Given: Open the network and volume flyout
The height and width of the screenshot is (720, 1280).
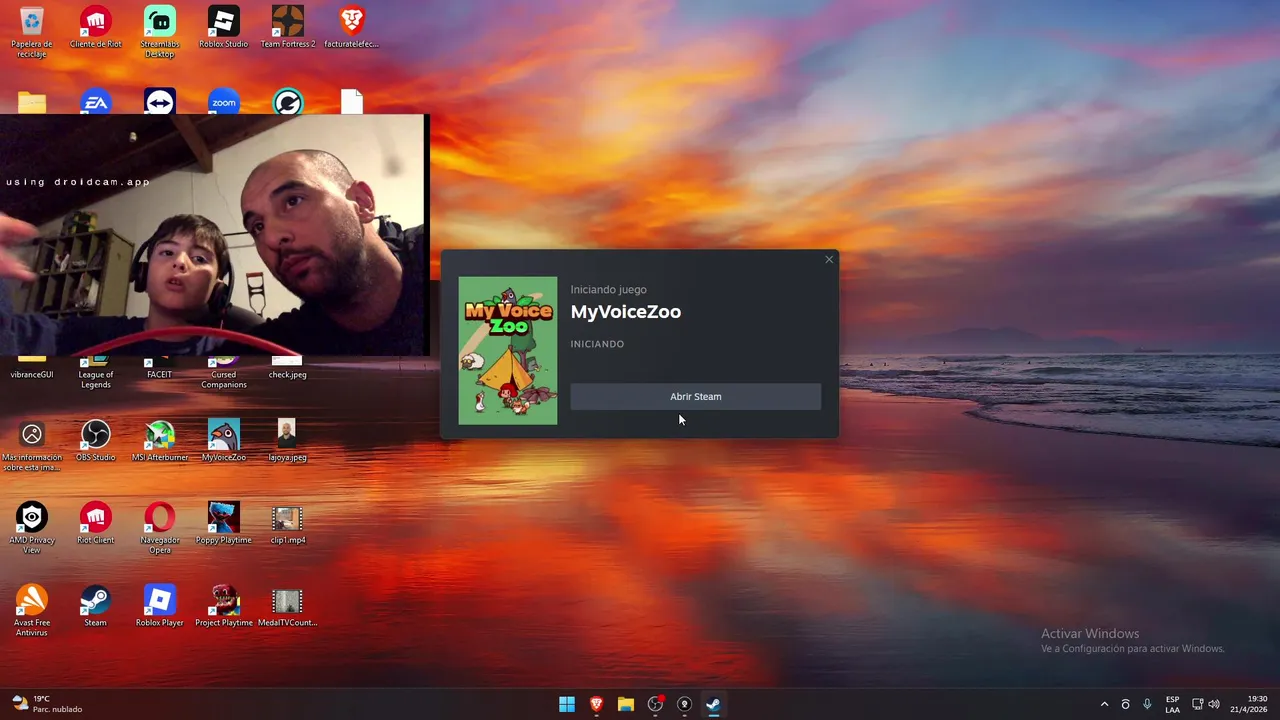Looking at the screenshot, I should pyautogui.click(x=1205, y=704).
